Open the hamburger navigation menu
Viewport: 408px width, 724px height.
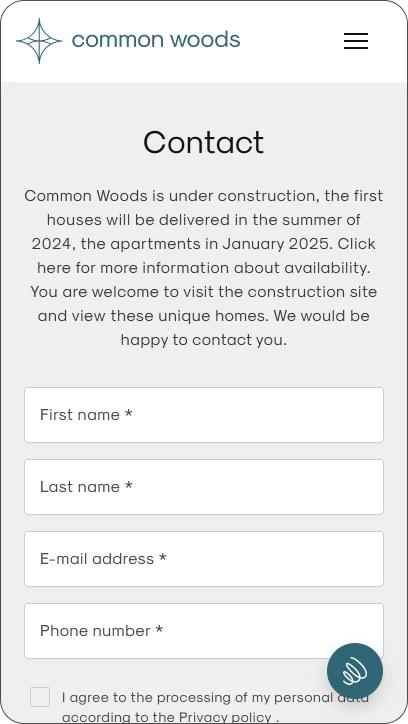[356, 41]
